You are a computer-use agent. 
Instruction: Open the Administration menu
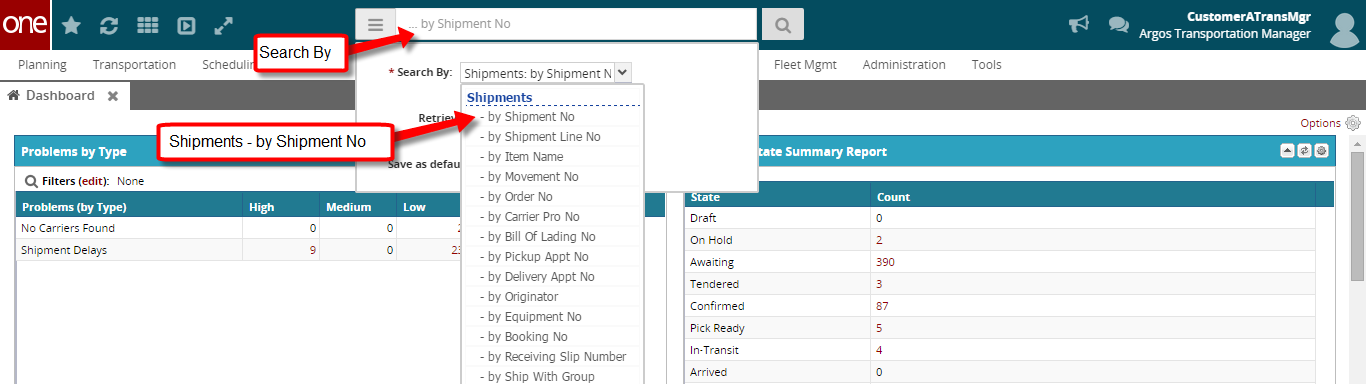904,64
